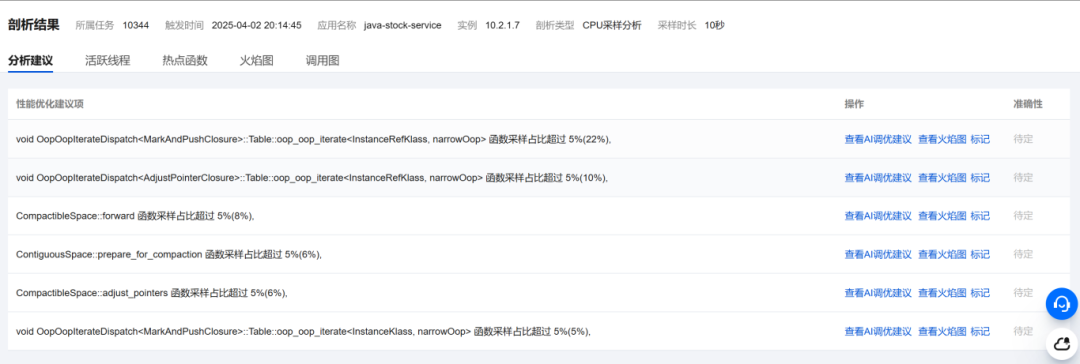This screenshot has width=1080, height=364.
Task: View AI tuning advice for AdjustPointerClosure row
Action: tap(878, 177)
